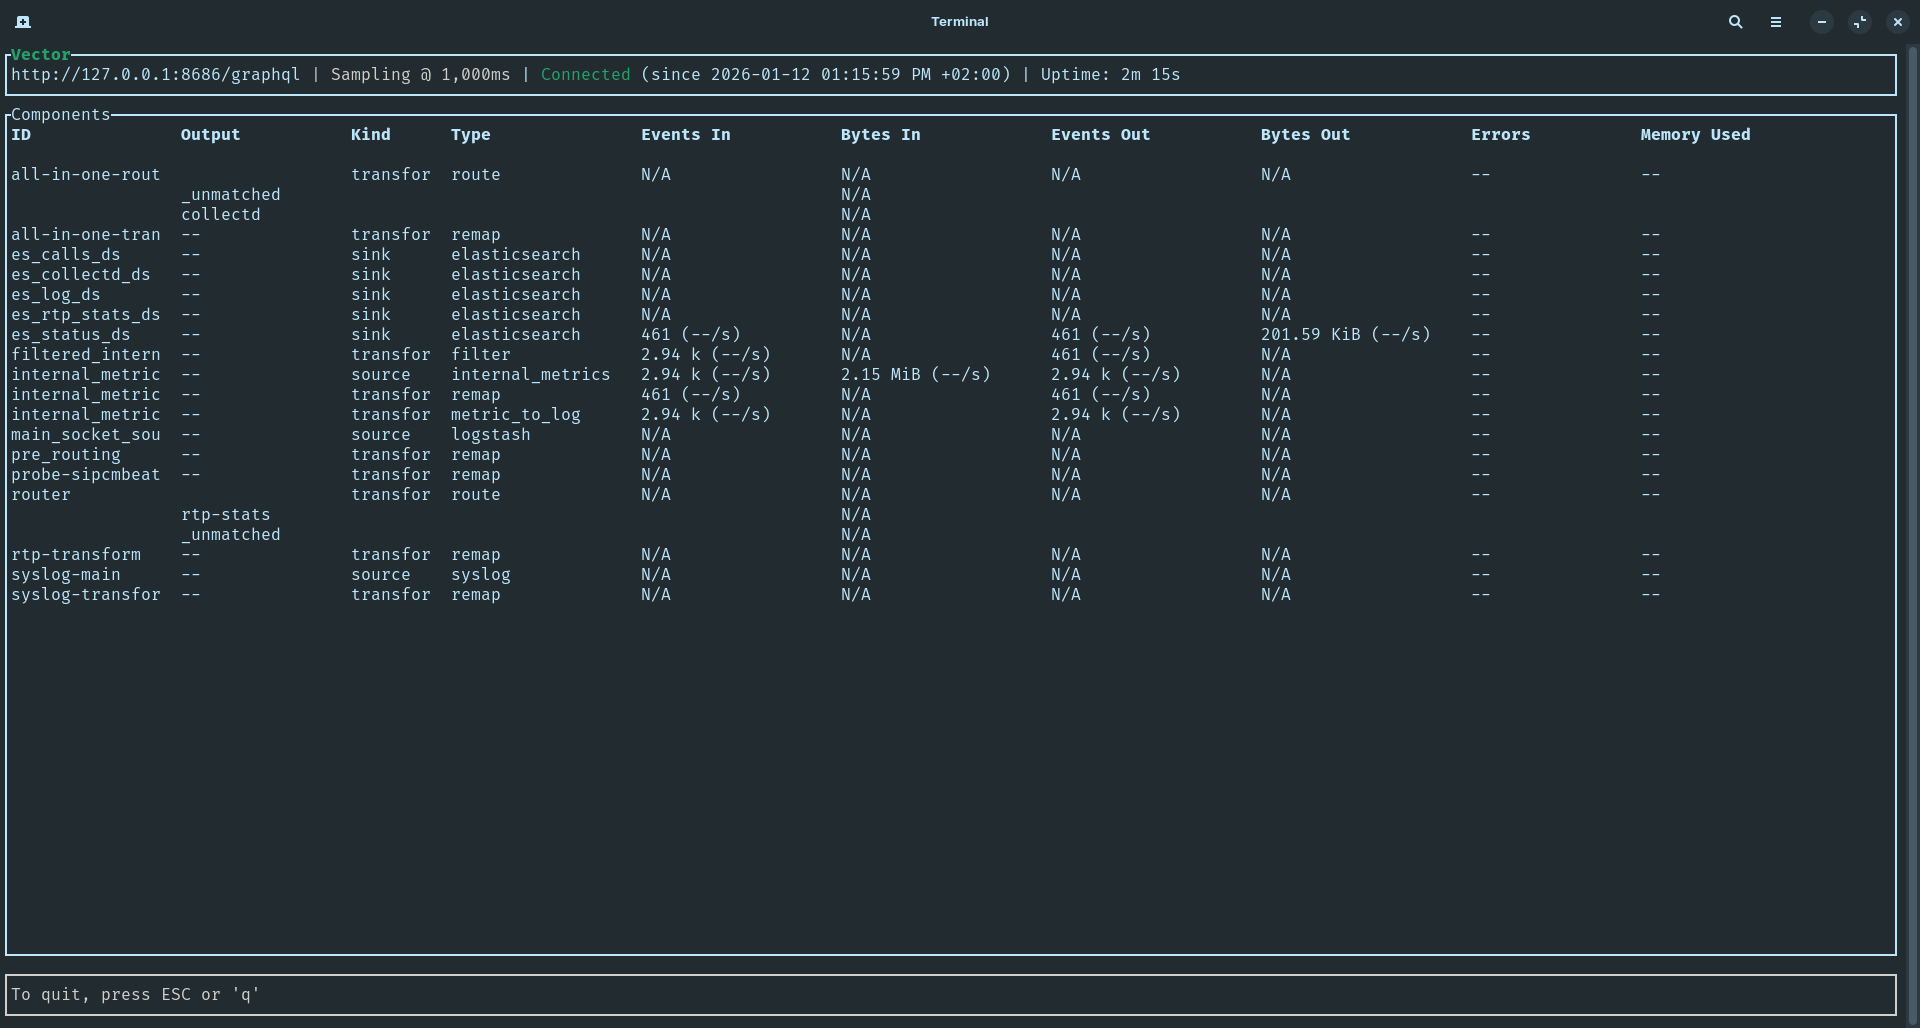The width and height of the screenshot is (1920, 1028).
Task: Select the main_socket_sou component ID
Action: coord(85,435)
